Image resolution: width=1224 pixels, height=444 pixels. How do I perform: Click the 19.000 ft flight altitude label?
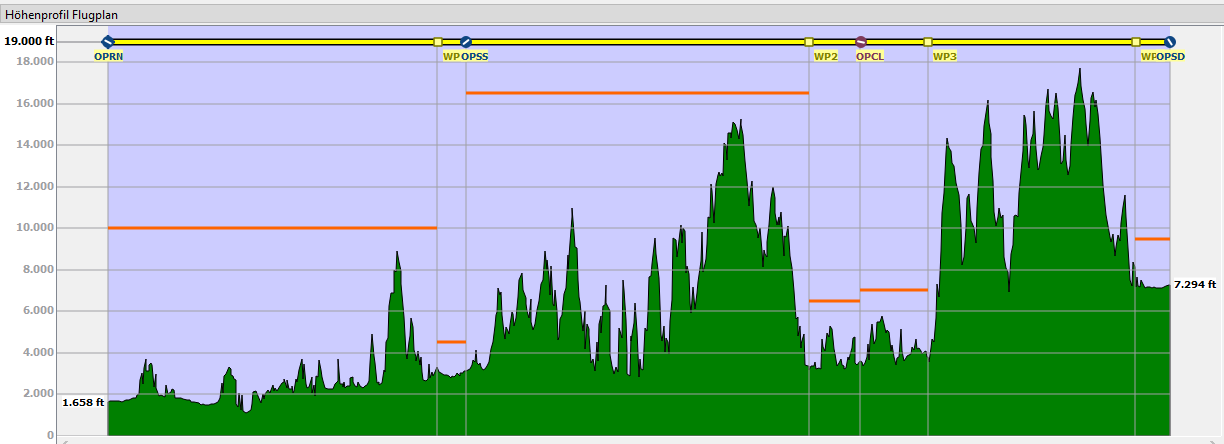[29, 41]
